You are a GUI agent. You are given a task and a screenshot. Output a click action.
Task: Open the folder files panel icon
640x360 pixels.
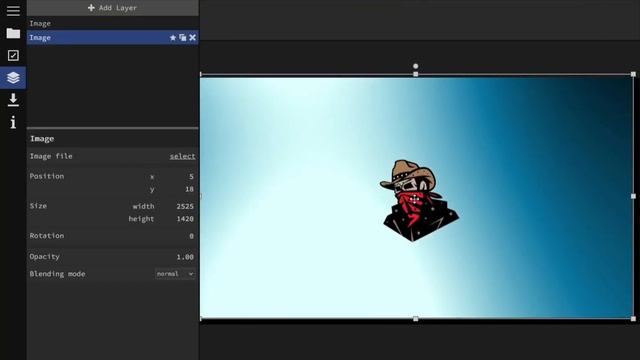tap(13, 33)
